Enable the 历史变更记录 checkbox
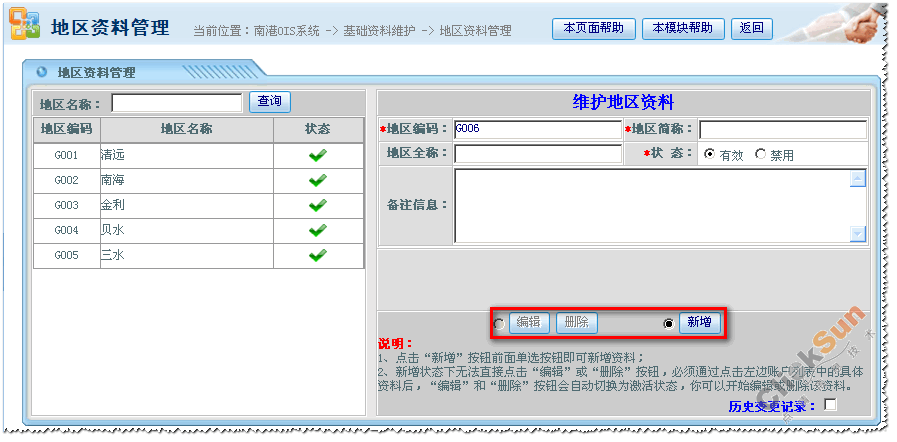Screen dimensions: 897x442 pos(829,405)
